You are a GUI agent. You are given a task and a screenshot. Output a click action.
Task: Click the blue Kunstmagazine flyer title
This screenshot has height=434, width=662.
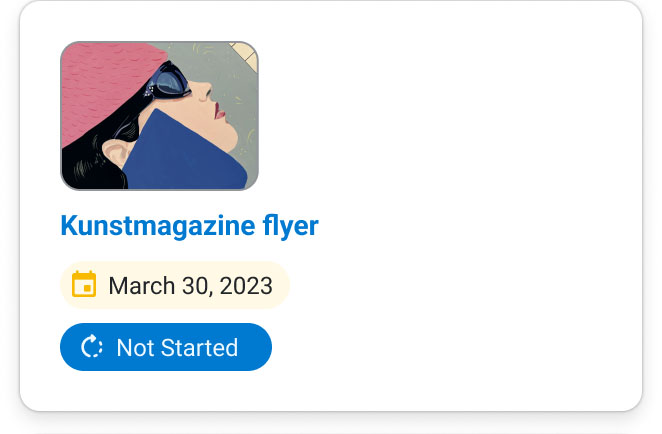coord(189,226)
